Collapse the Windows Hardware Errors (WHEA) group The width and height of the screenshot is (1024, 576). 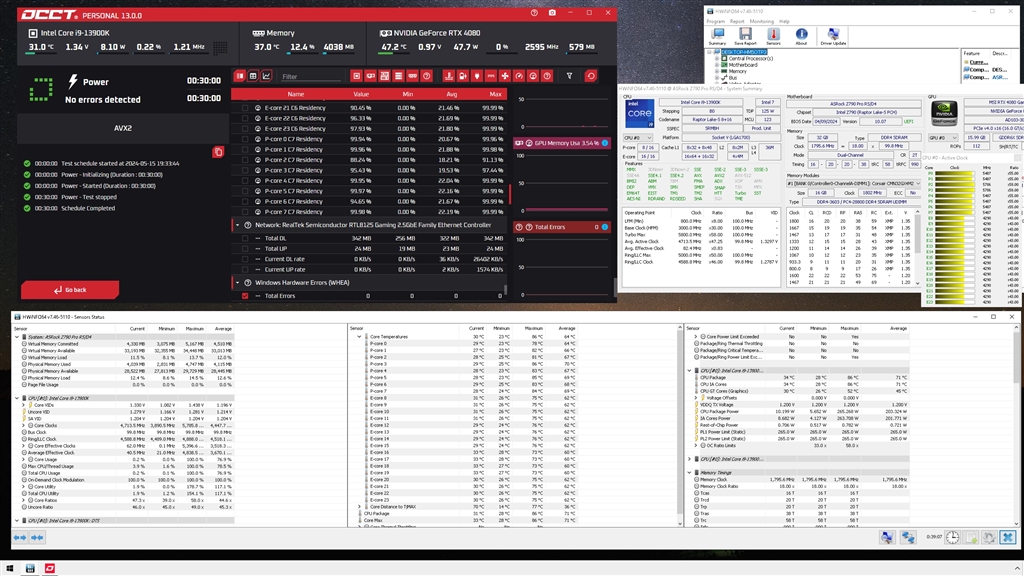pos(237,283)
